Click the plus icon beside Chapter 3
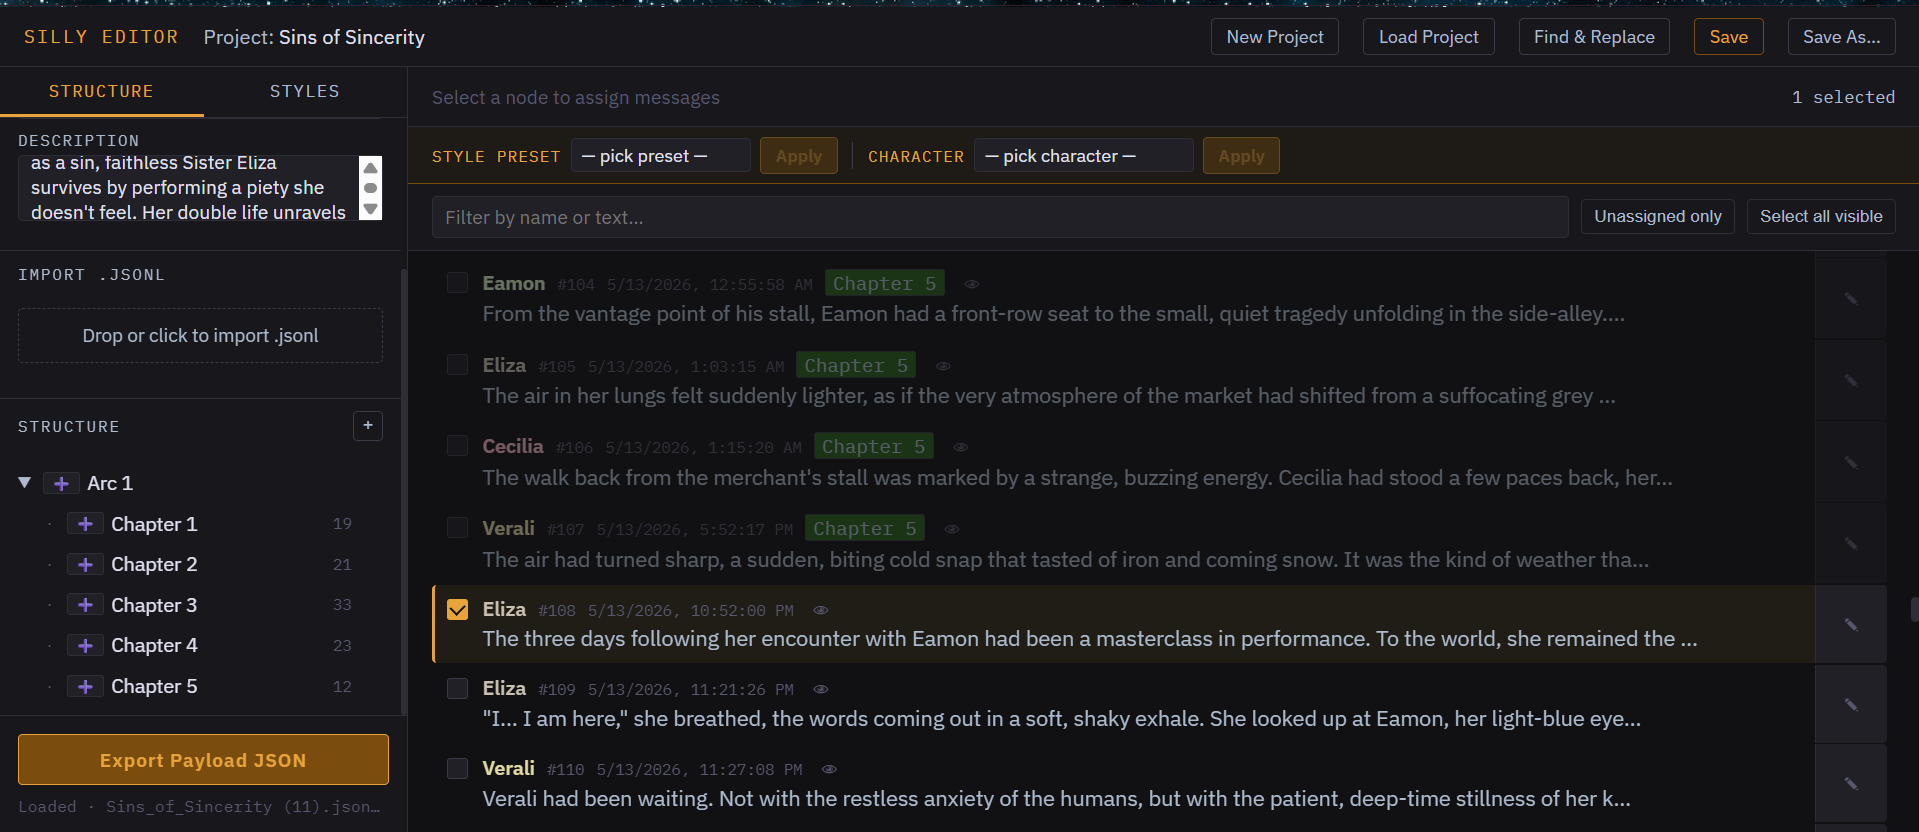This screenshot has height=832, width=1919. [x=85, y=605]
